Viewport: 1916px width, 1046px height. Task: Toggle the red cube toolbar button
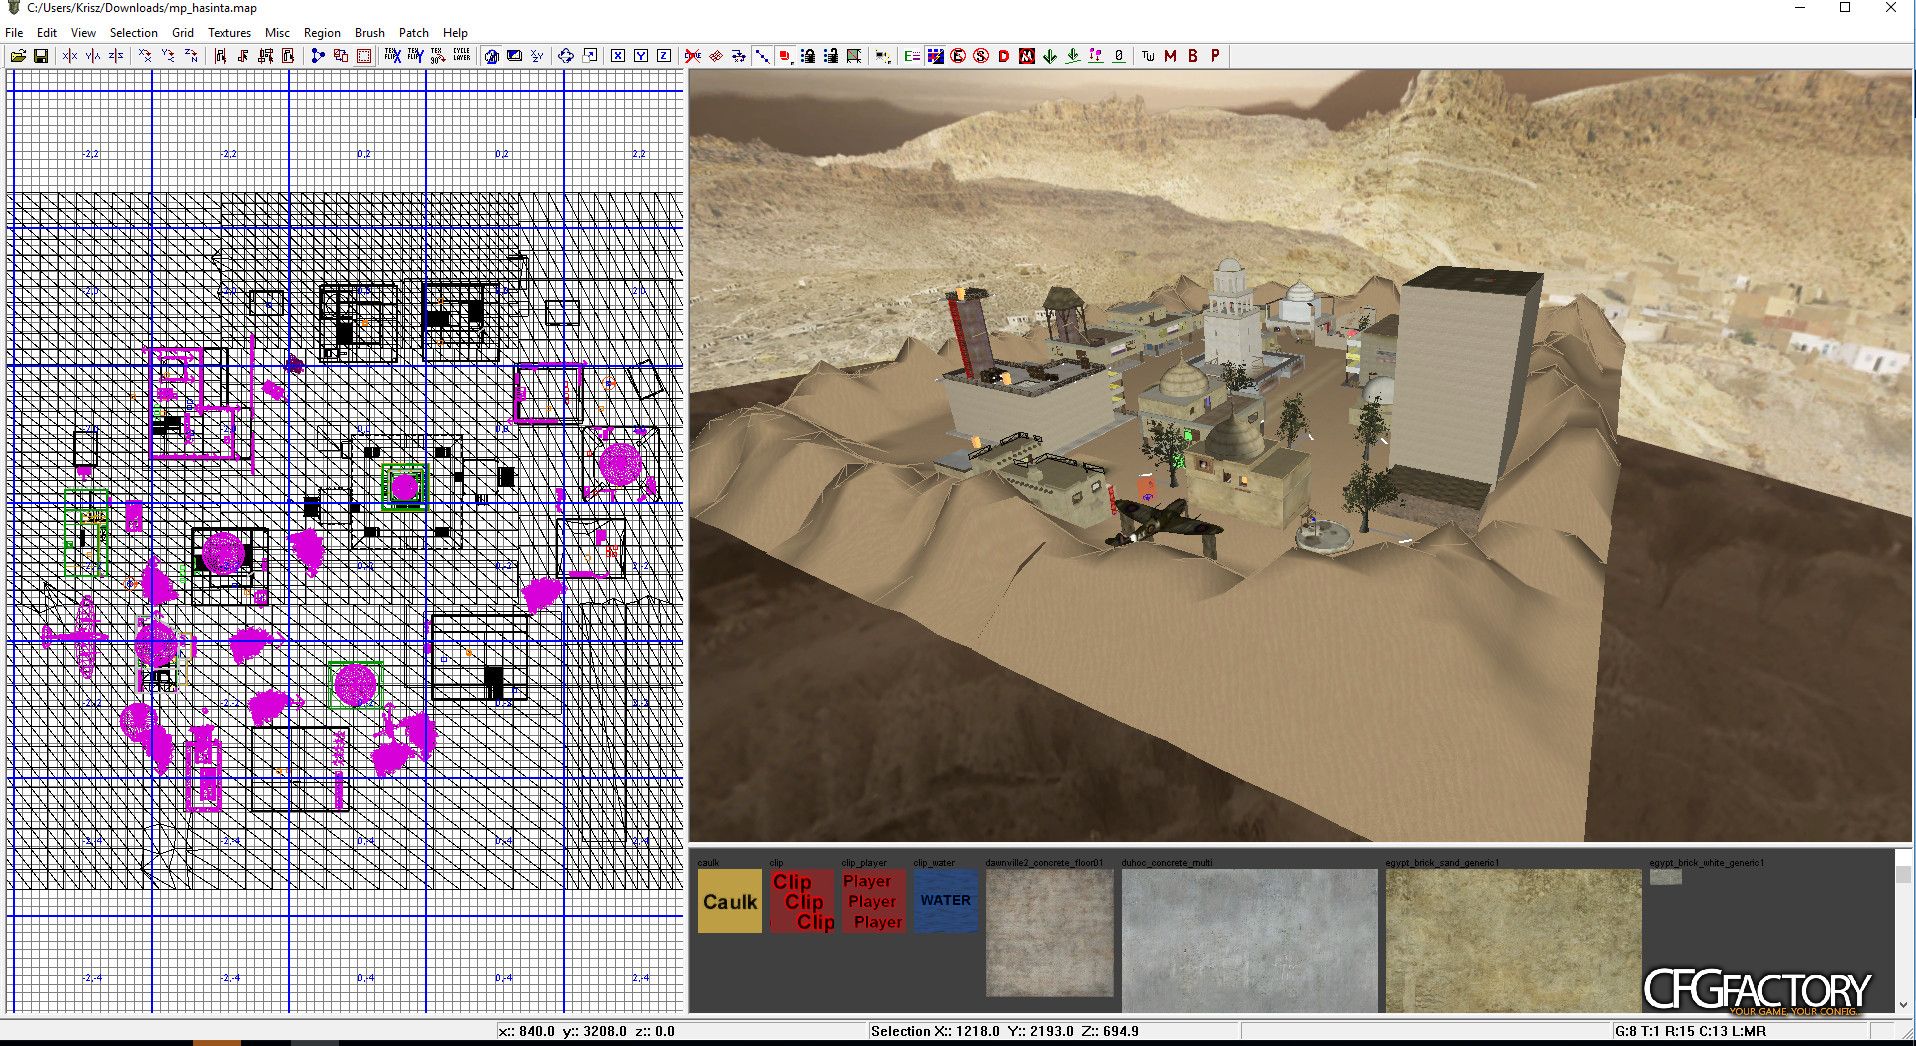coord(785,56)
